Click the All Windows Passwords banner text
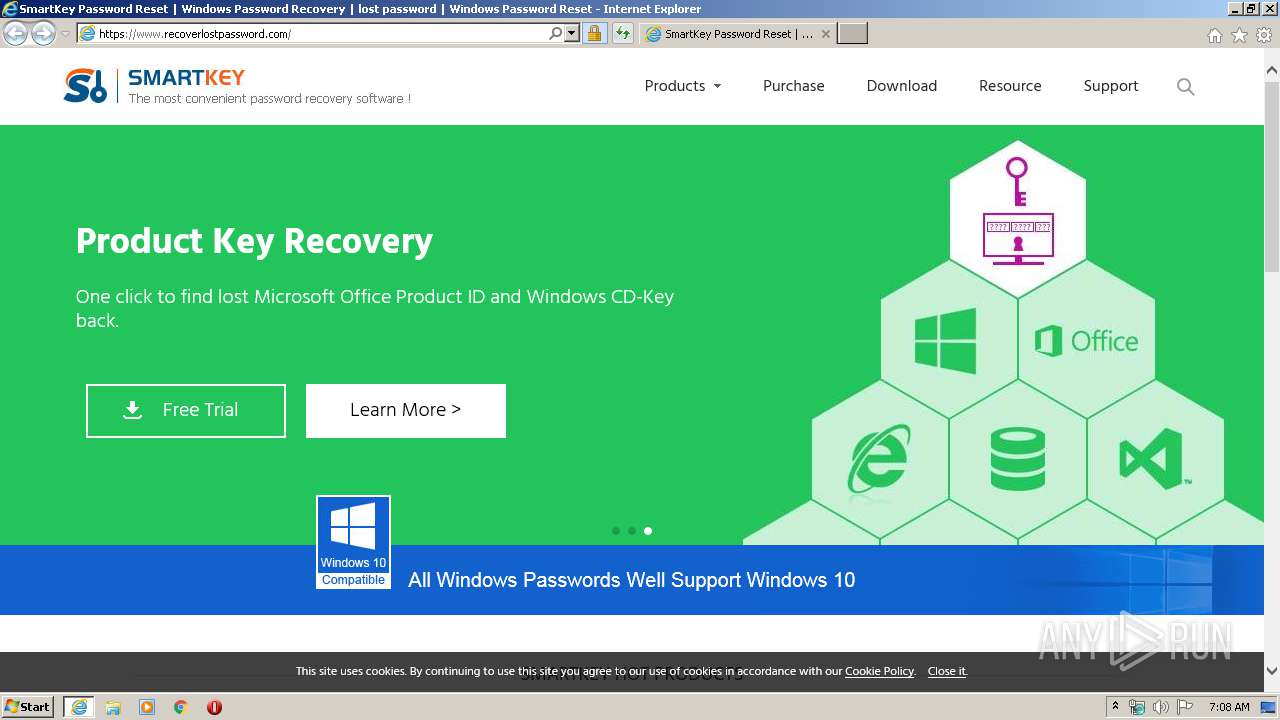The height and width of the screenshot is (720, 1280). (x=631, y=580)
